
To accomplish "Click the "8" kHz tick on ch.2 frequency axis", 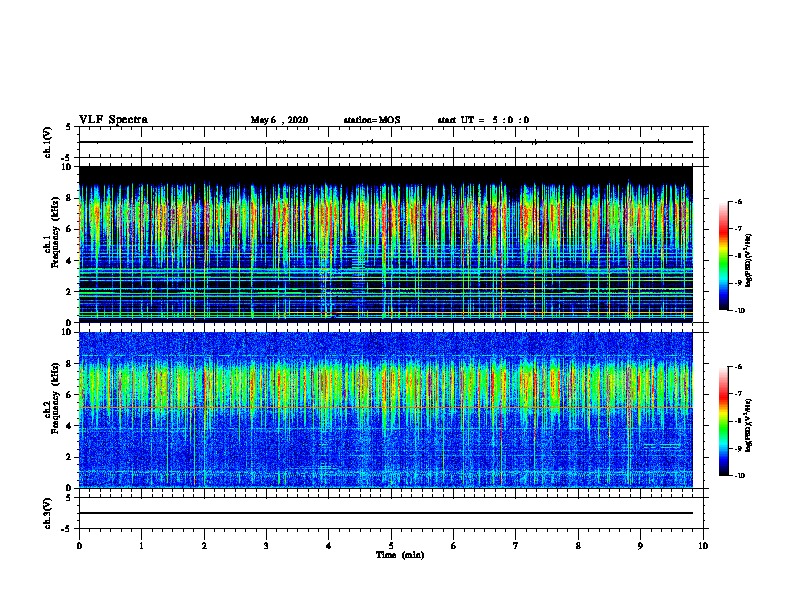I will pyautogui.click(x=69, y=364).
